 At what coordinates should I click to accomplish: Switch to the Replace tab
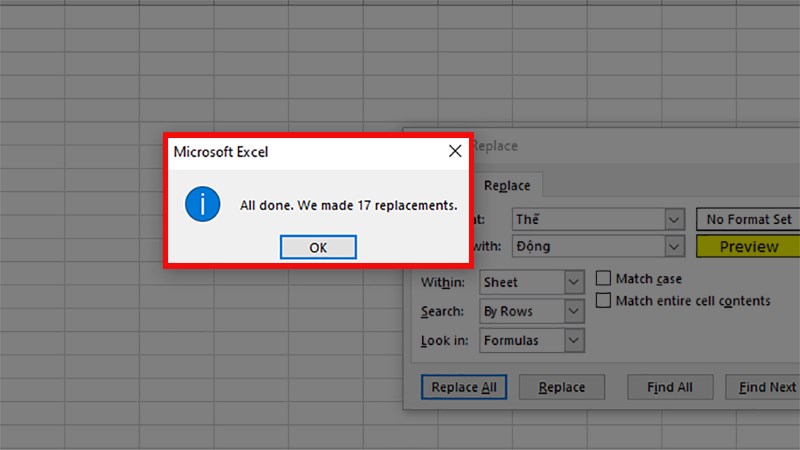[507, 186]
